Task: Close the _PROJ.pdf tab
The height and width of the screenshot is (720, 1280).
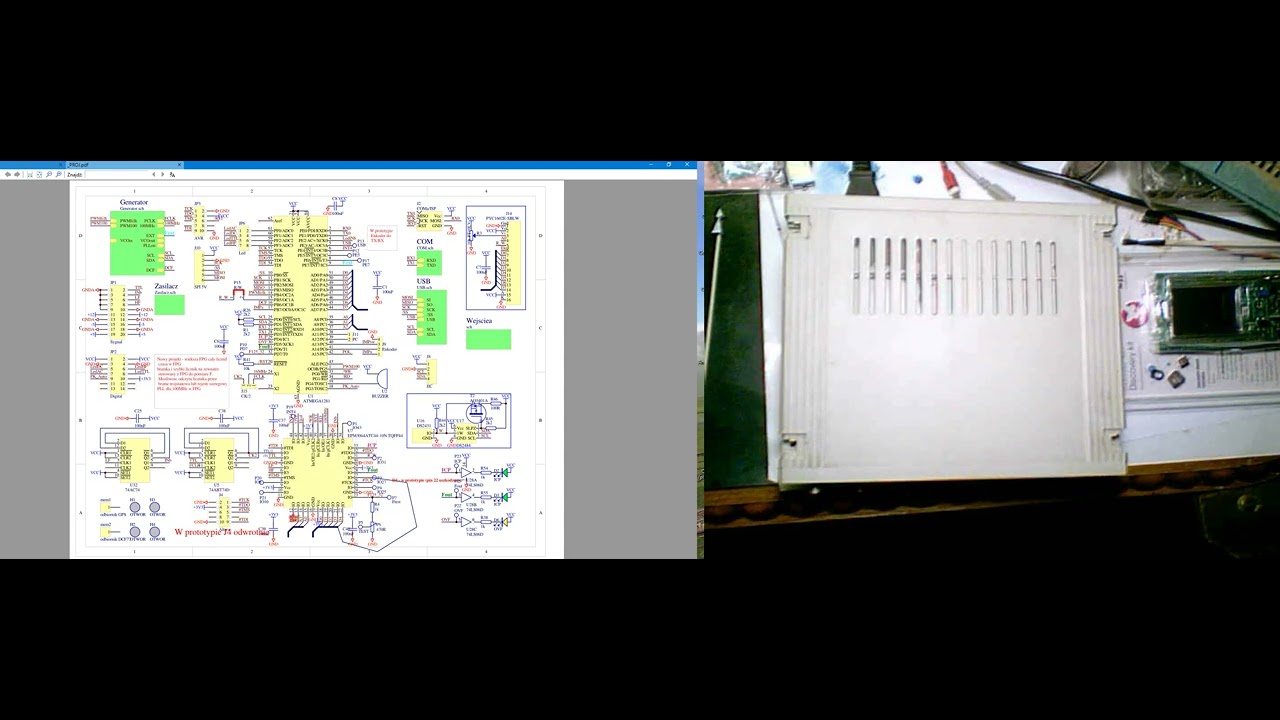Action: [179, 165]
